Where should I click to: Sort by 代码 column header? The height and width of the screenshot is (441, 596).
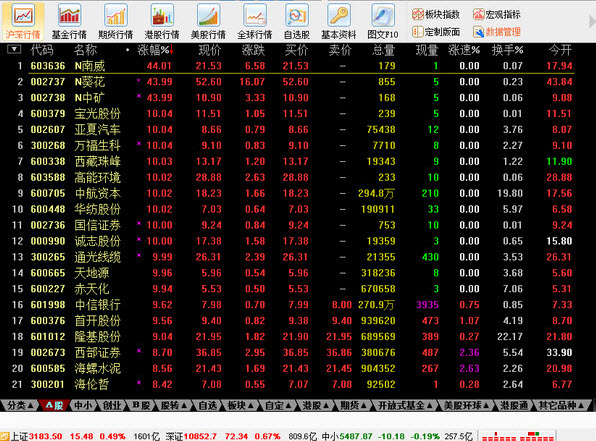click(42, 50)
